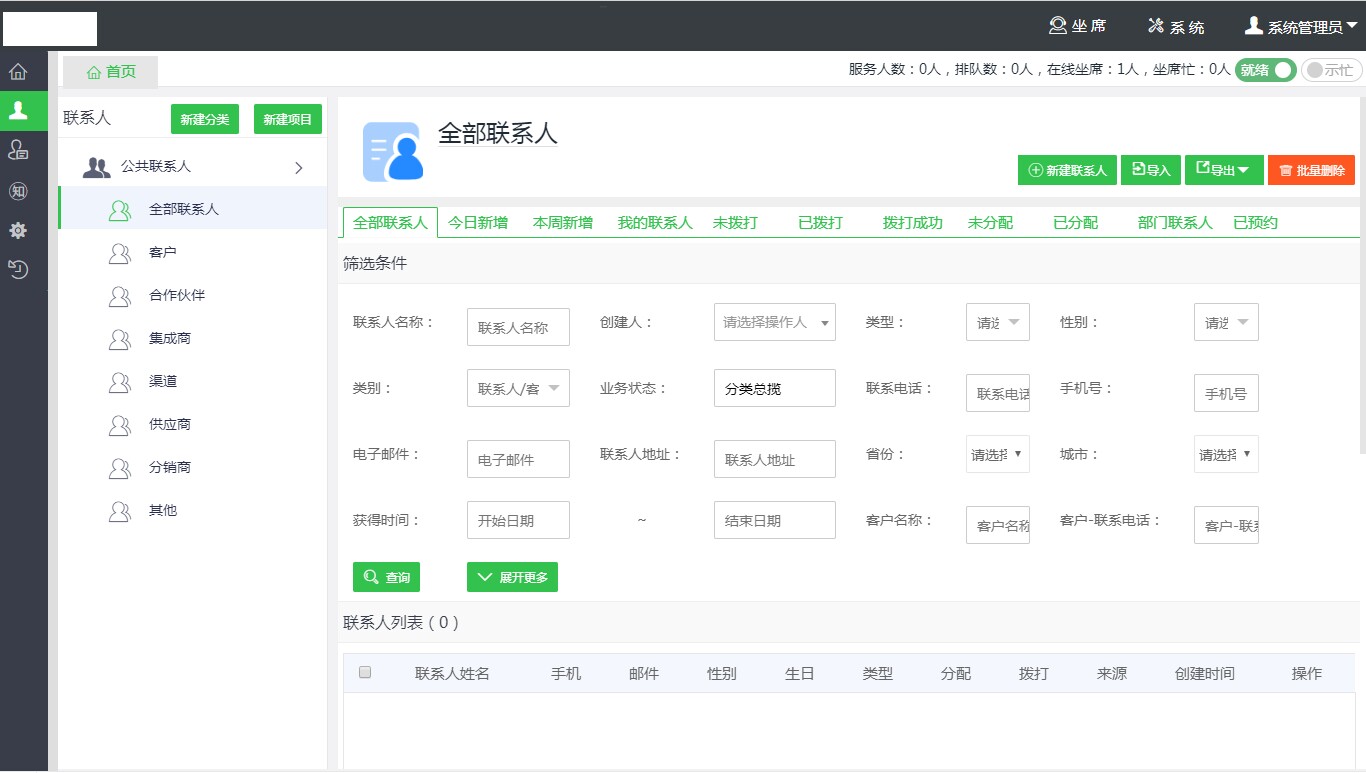The image size is (1366, 773).
Task: Enable the 示忙 busy toggle
Action: 1333,70
